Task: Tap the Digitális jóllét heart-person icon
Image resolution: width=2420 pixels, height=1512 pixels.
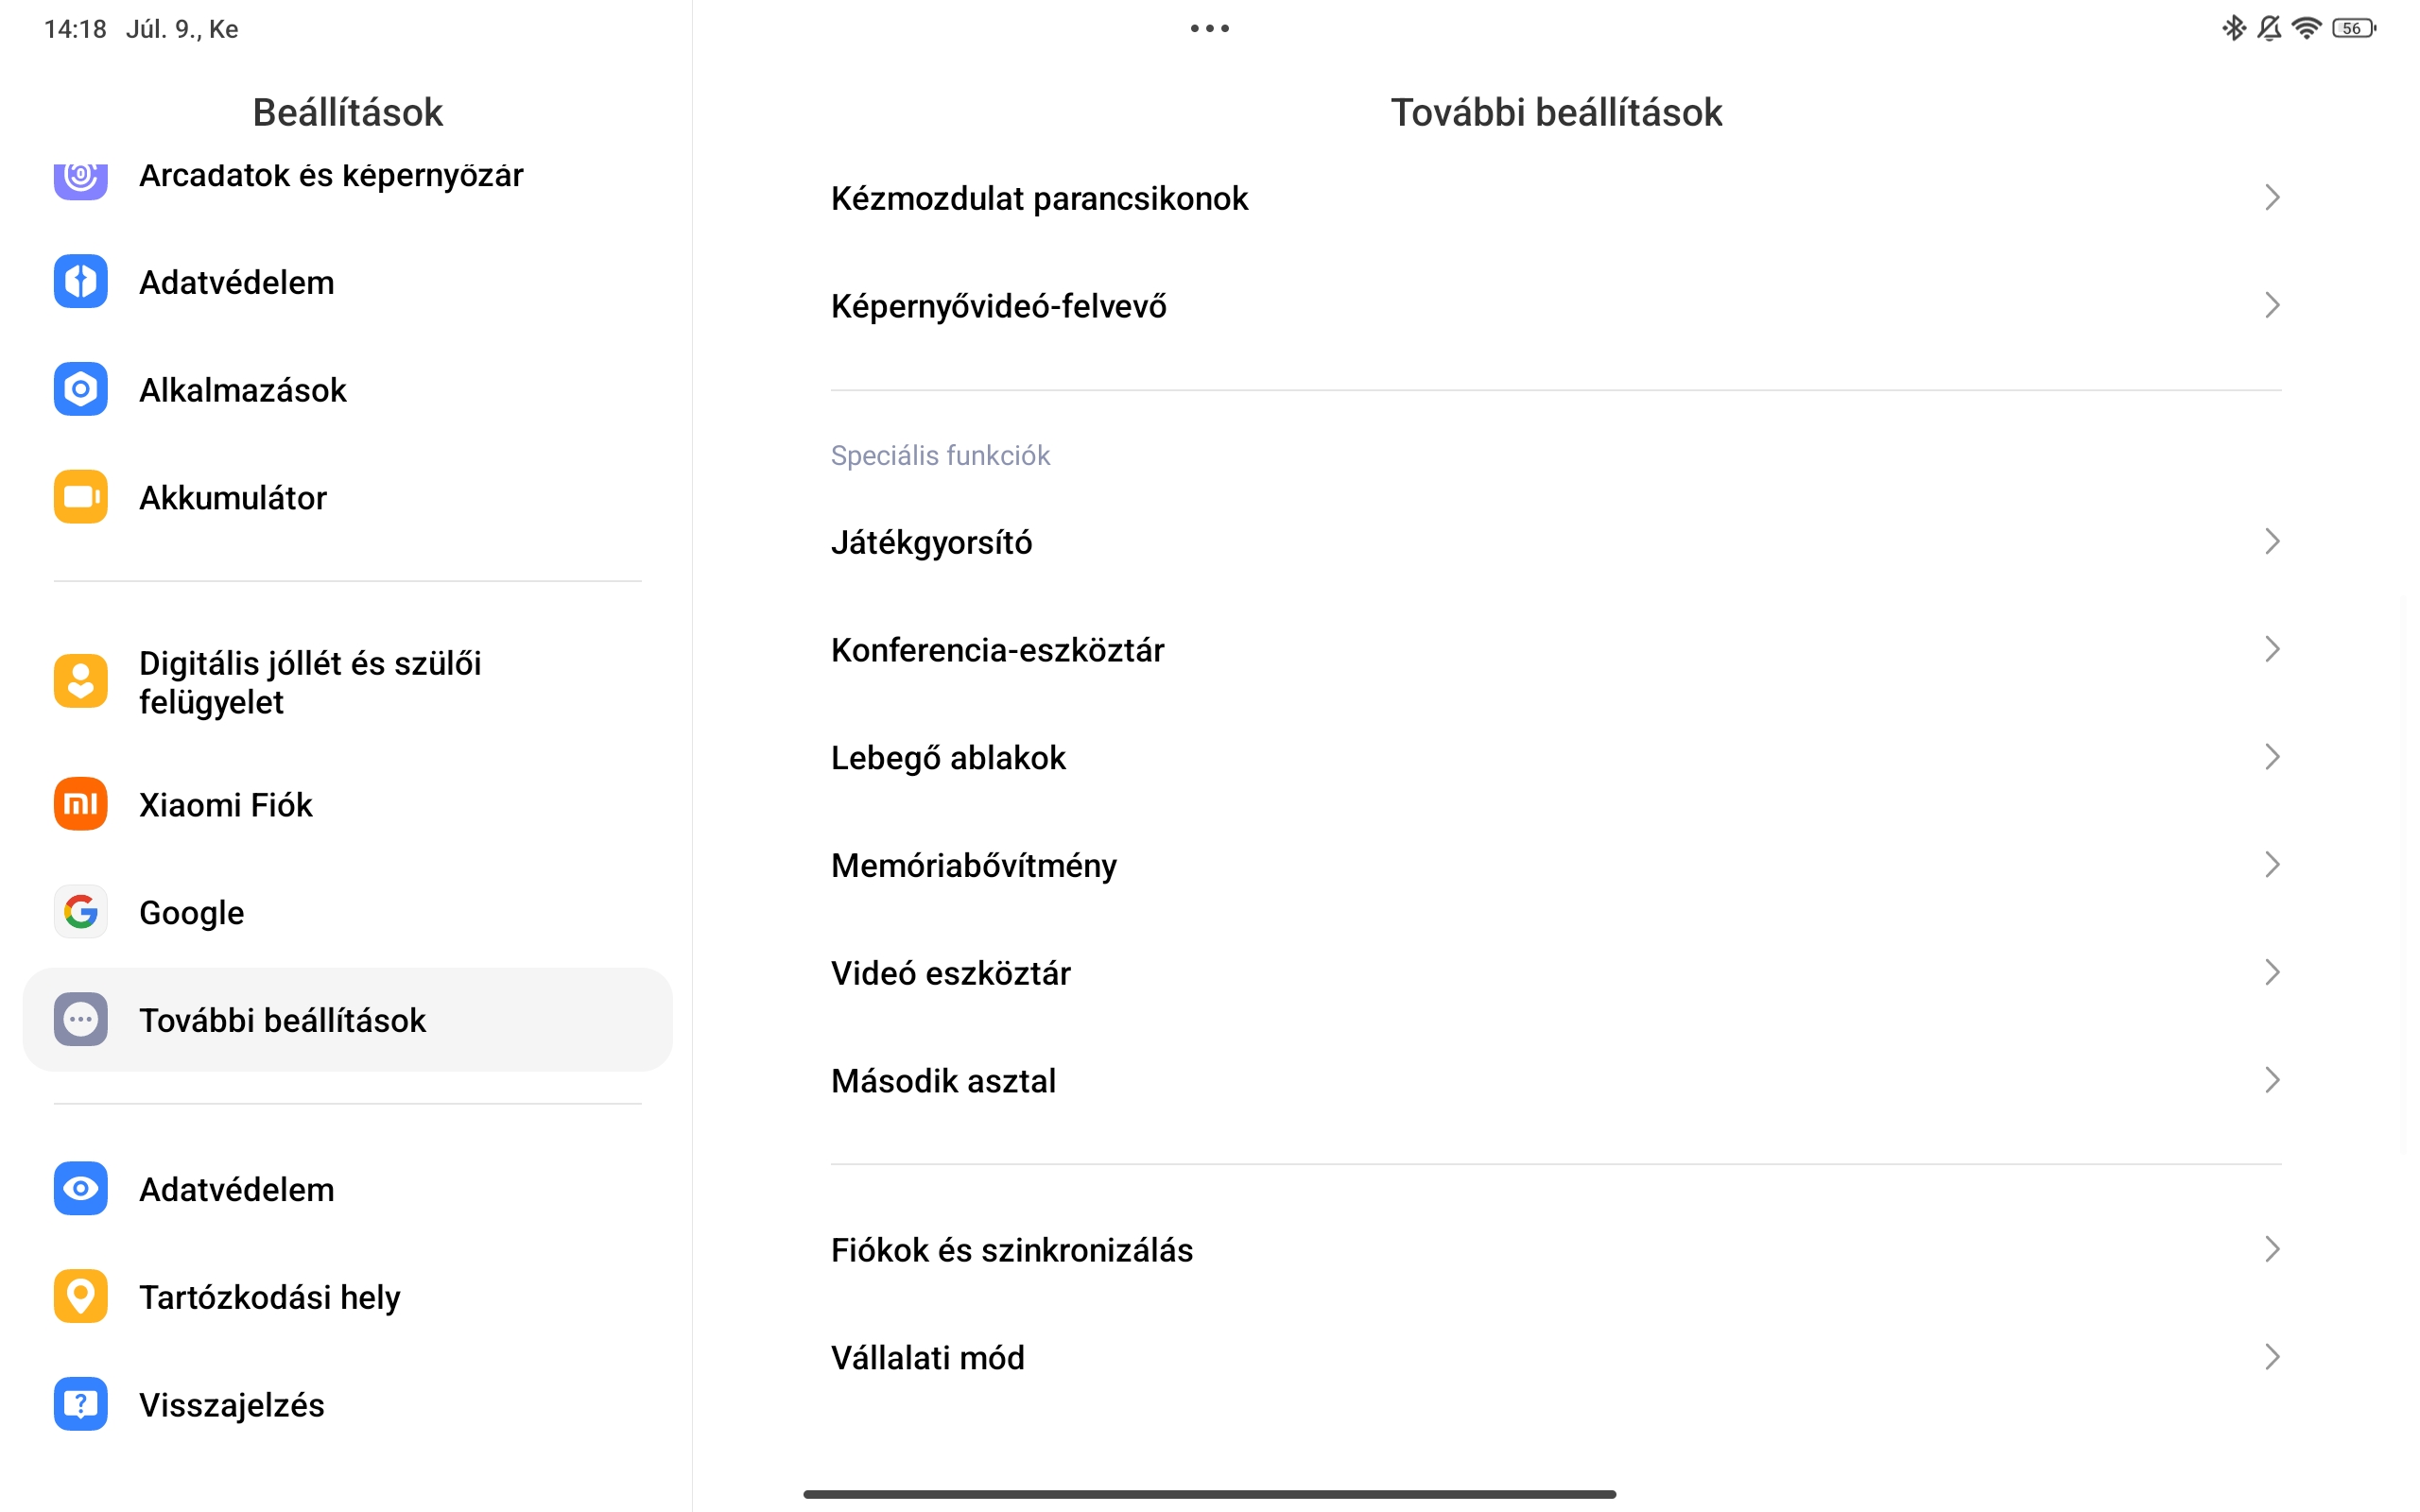Action: pos(80,681)
